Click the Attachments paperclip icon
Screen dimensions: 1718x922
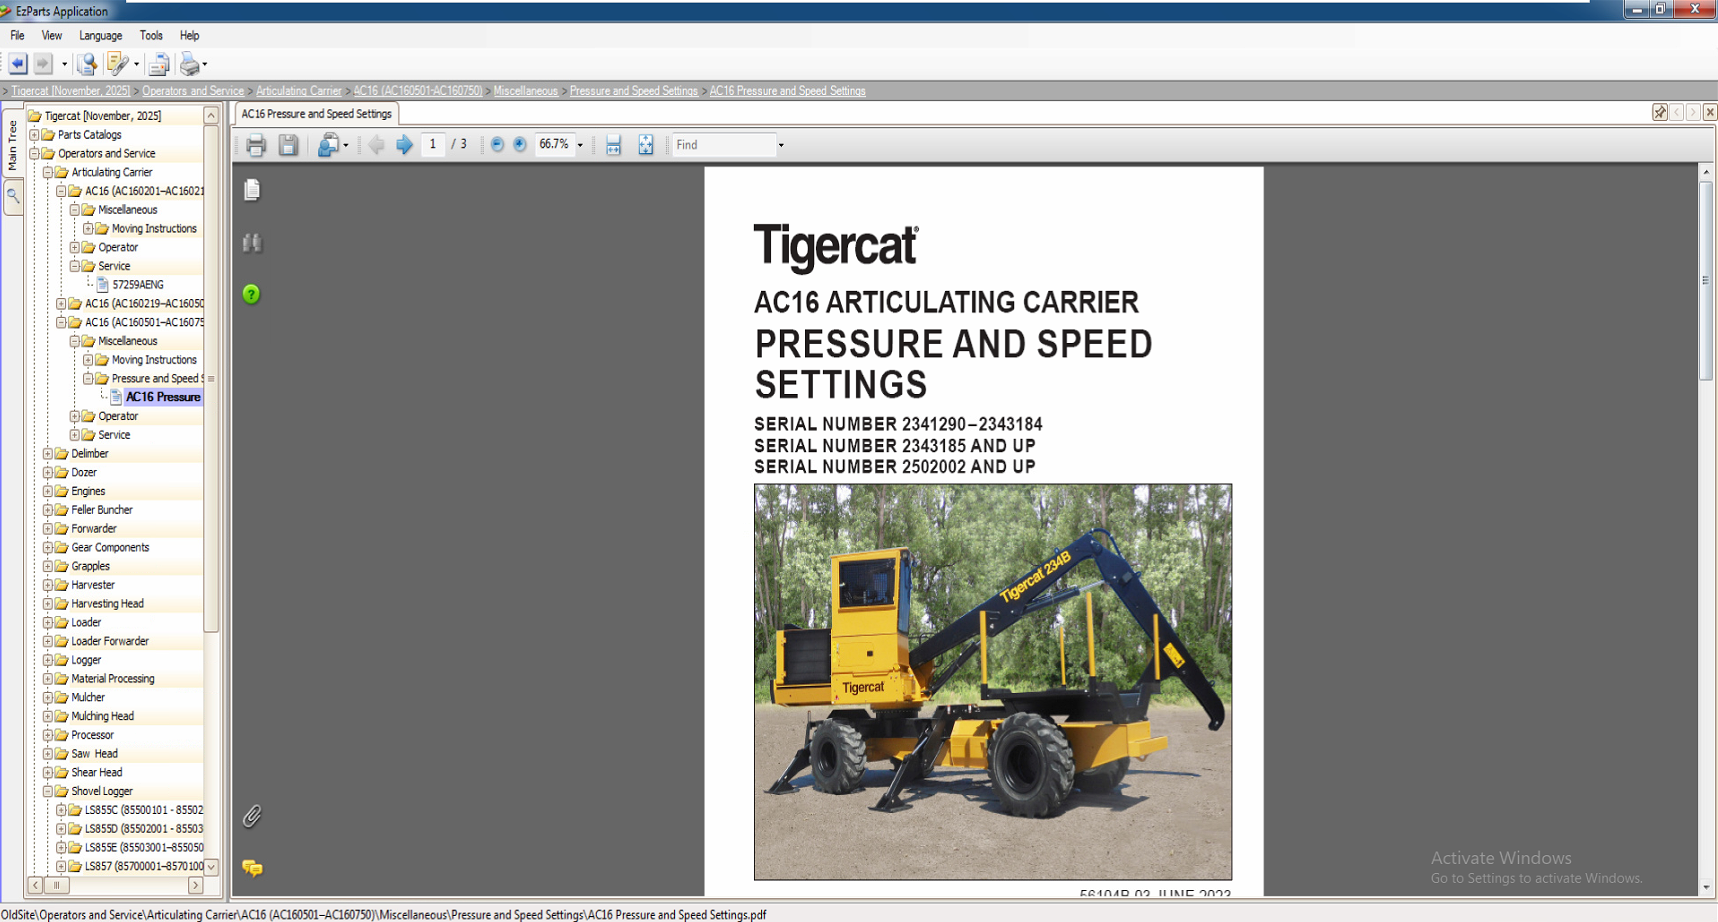click(x=253, y=816)
